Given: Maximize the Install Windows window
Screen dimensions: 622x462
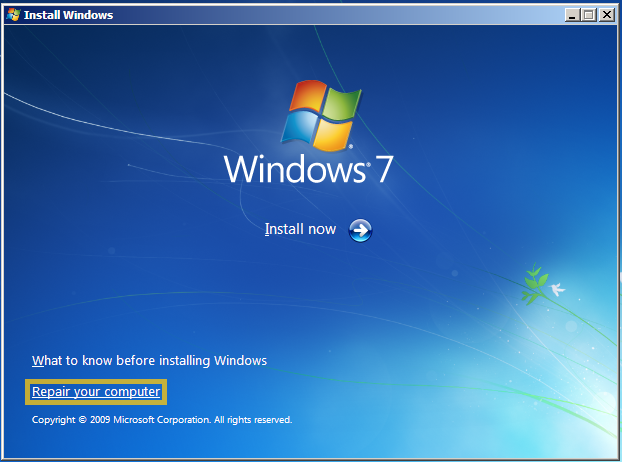Looking at the screenshot, I should coord(589,15).
